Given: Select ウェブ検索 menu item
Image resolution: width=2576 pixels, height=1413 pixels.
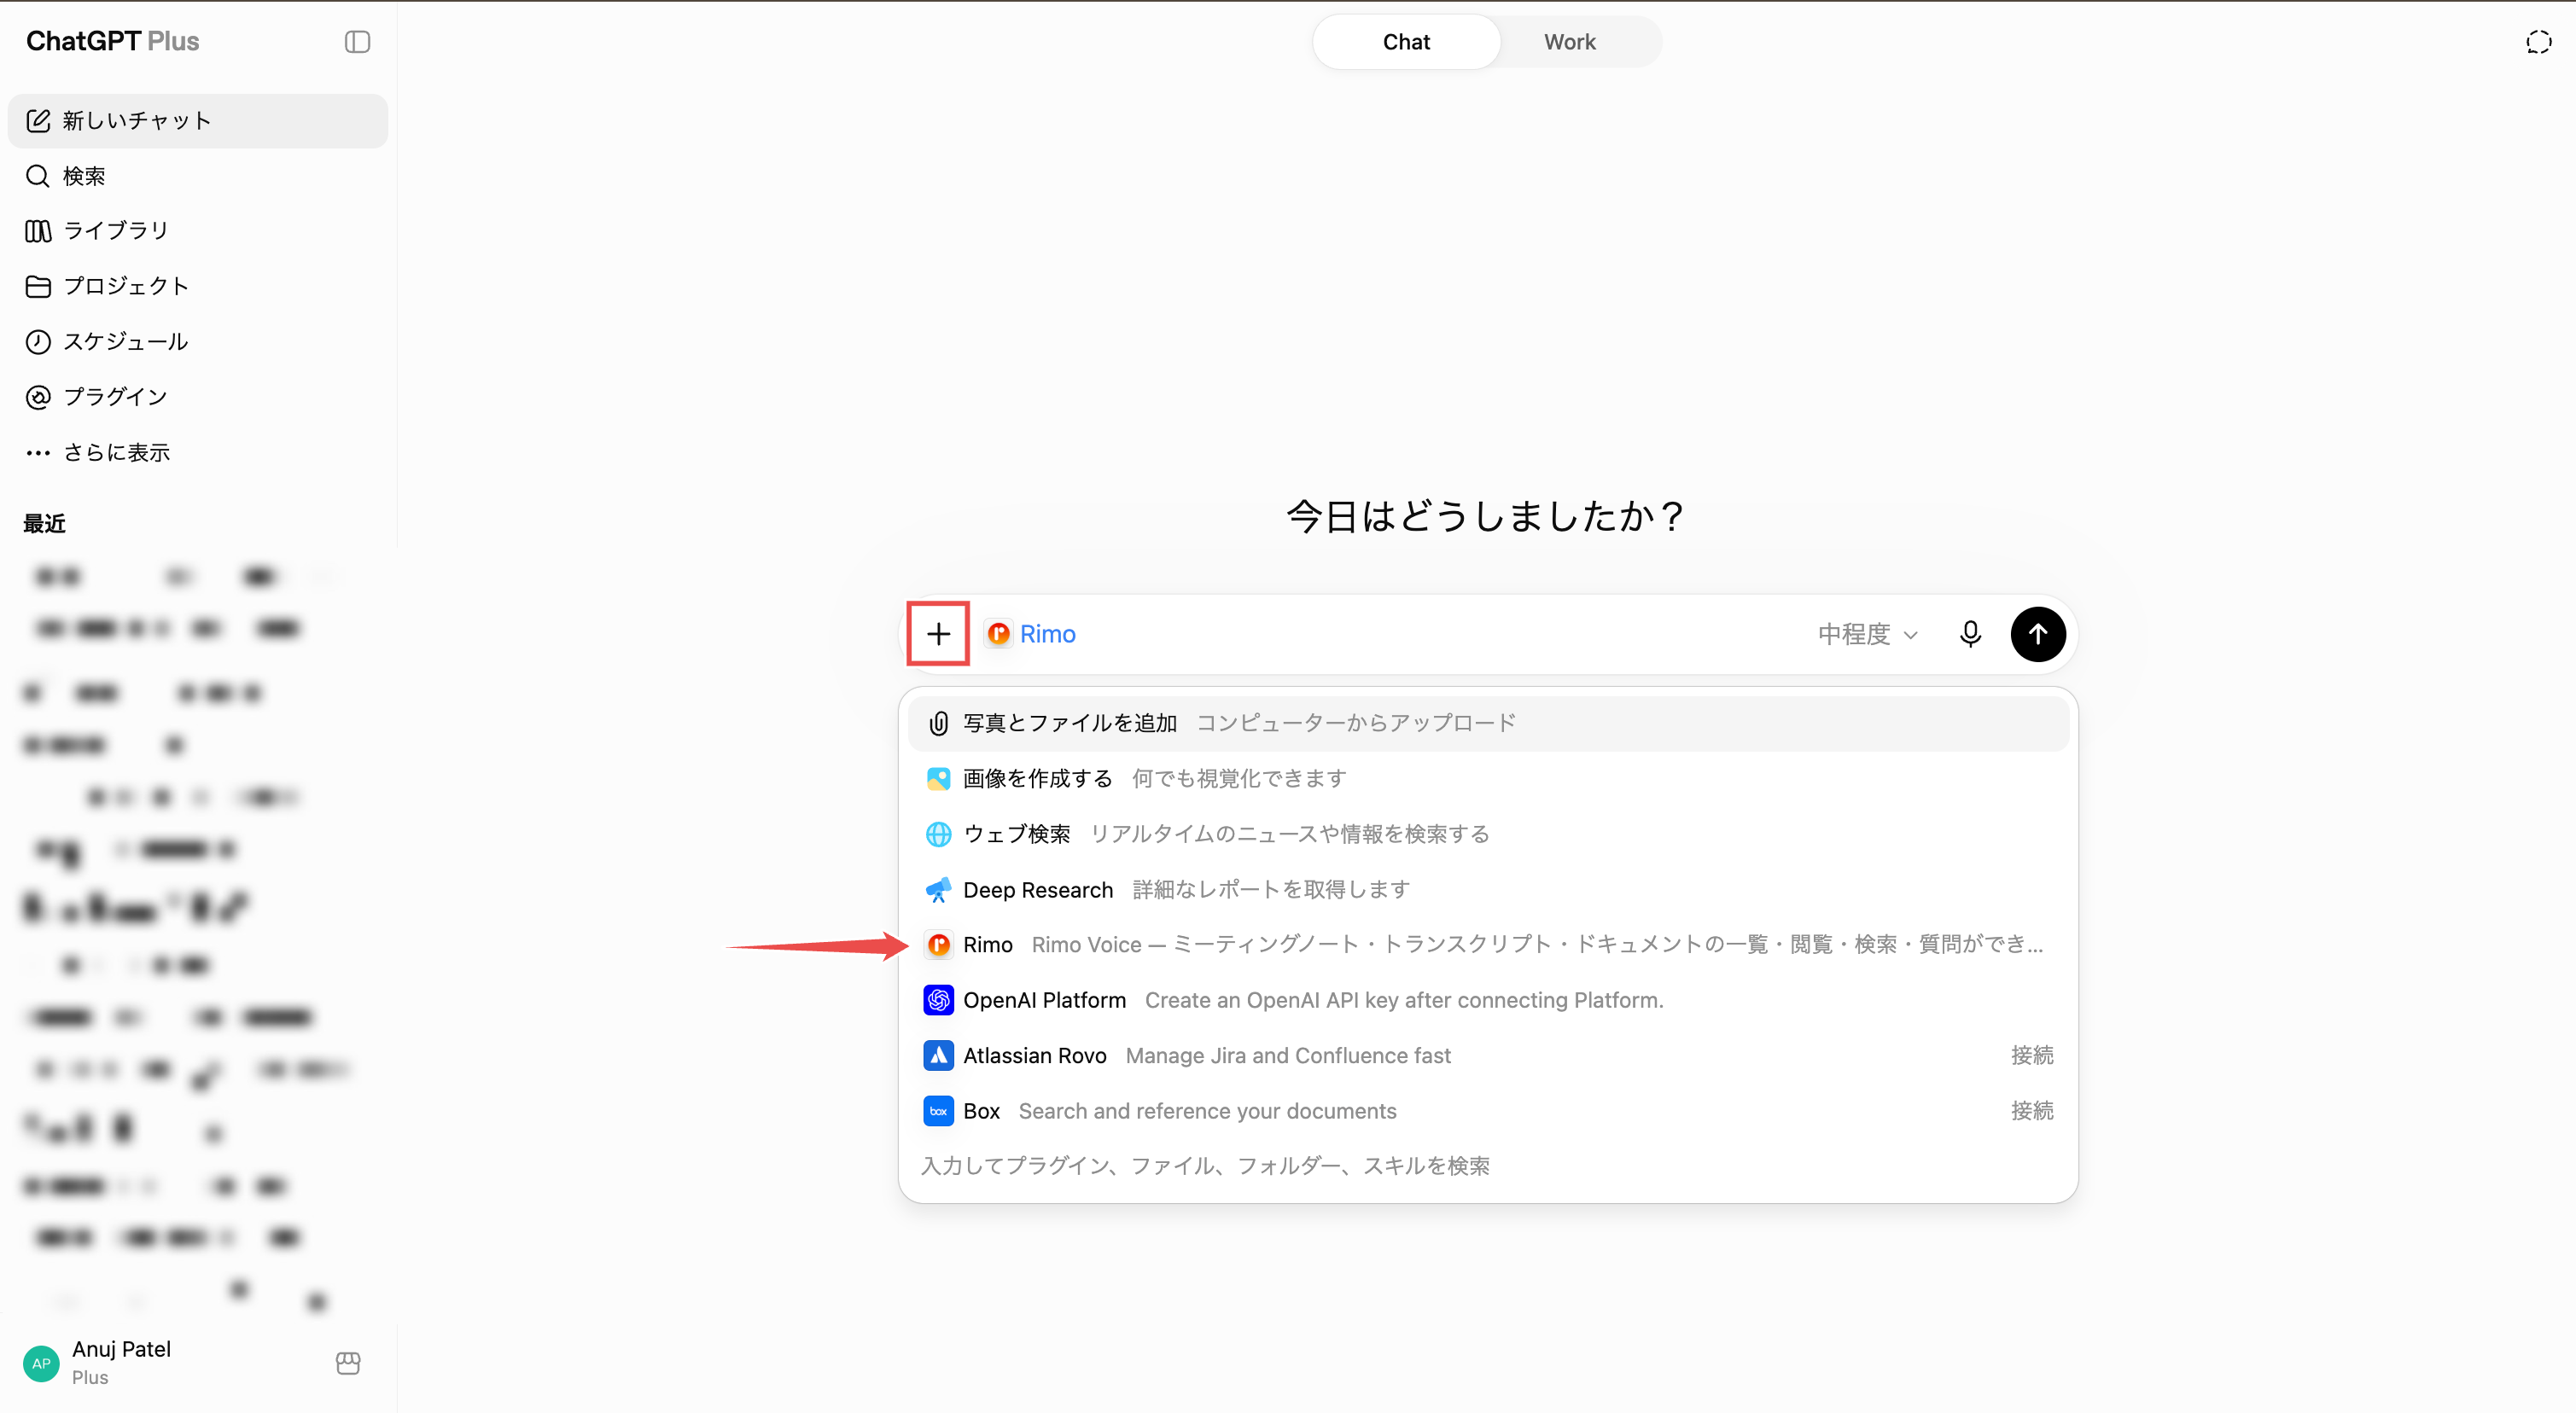Looking at the screenshot, I should click(x=1488, y=834).
